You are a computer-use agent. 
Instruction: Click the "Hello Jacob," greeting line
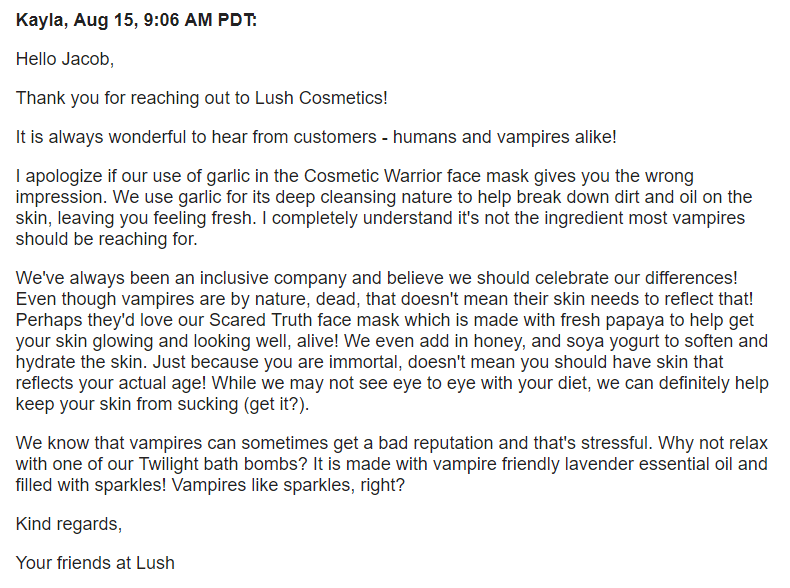coord(65,59)
